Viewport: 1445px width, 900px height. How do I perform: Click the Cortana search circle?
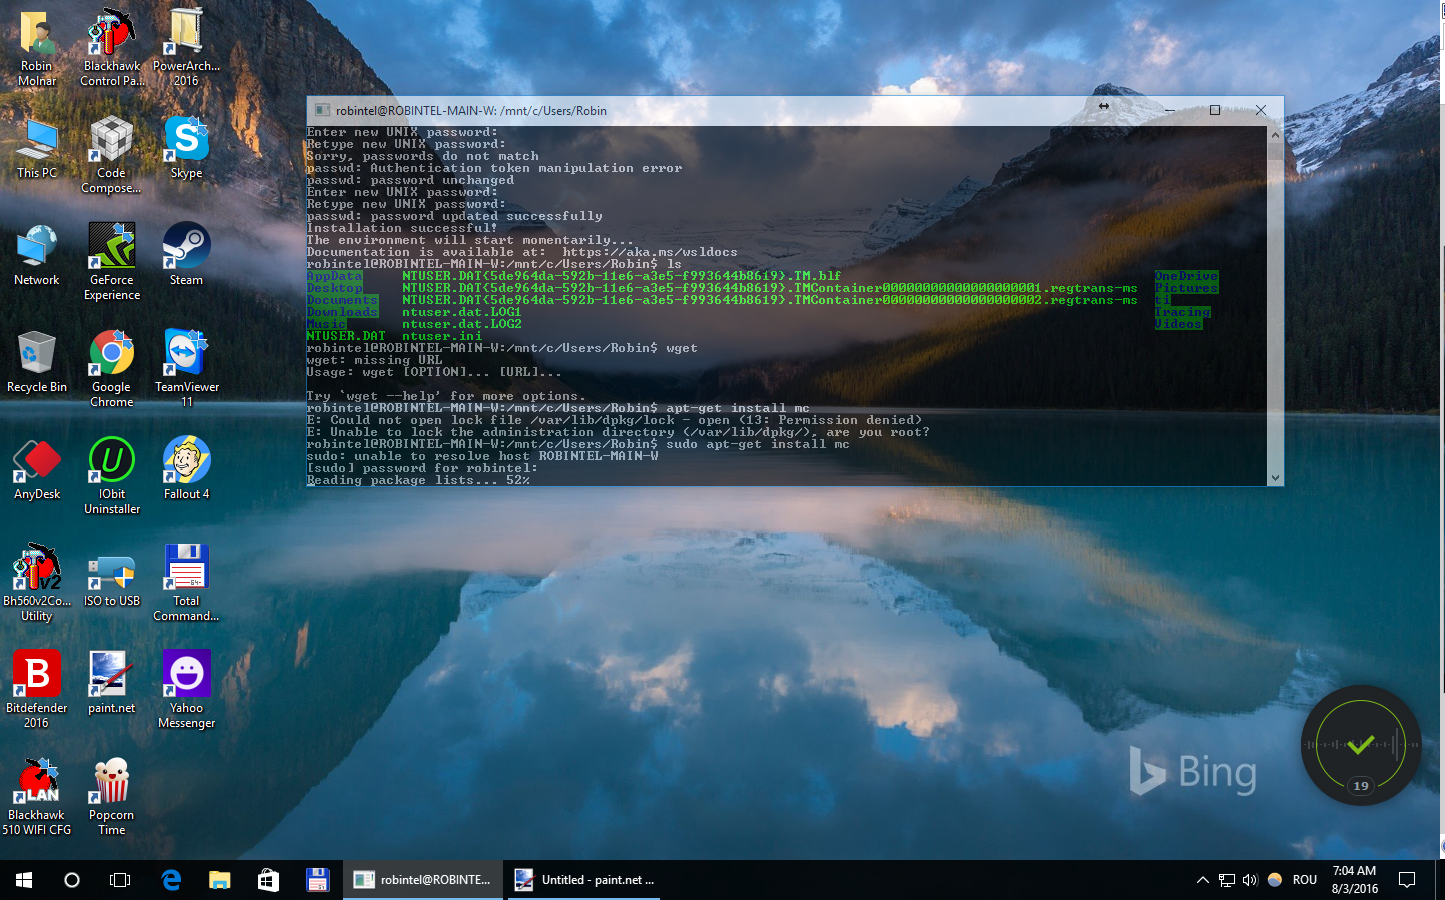click(x=71, y=880)
